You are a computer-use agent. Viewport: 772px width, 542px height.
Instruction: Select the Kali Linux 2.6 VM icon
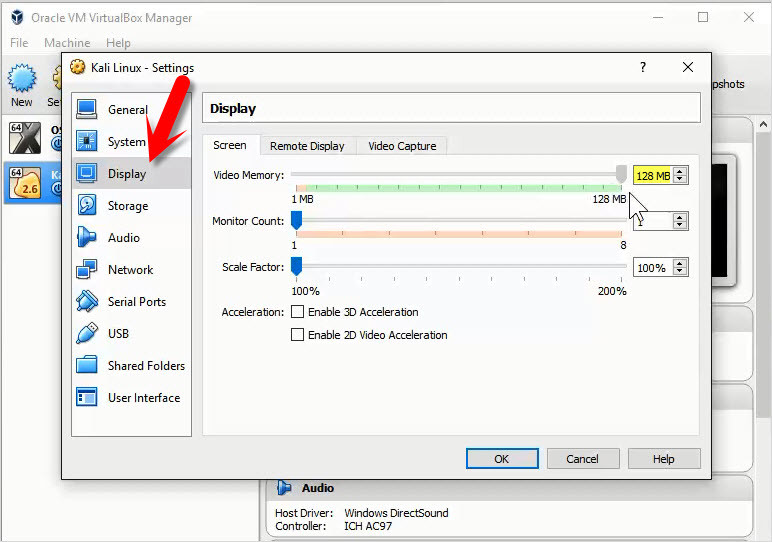[25, 183]
